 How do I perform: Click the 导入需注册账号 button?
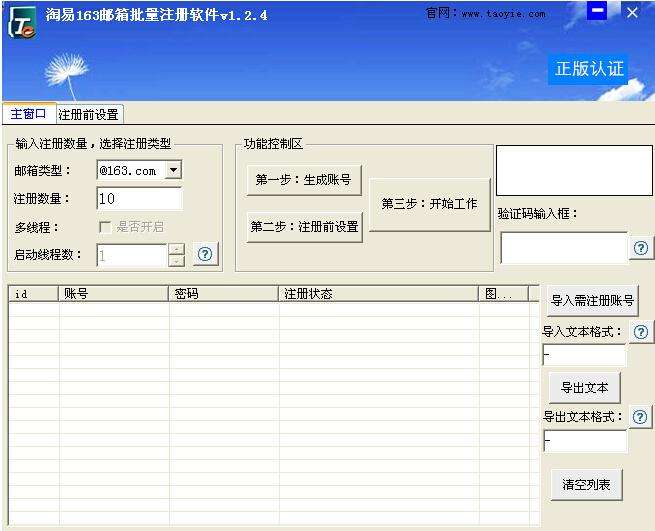592,300
